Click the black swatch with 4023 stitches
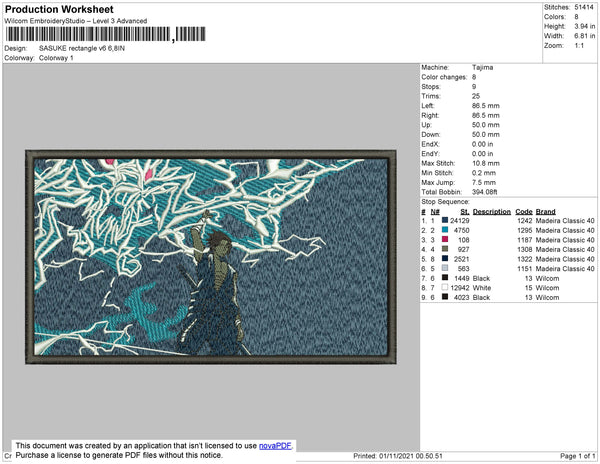Viewport: 600px width, 464px height. pyautogui.click(x=445, y=297)
